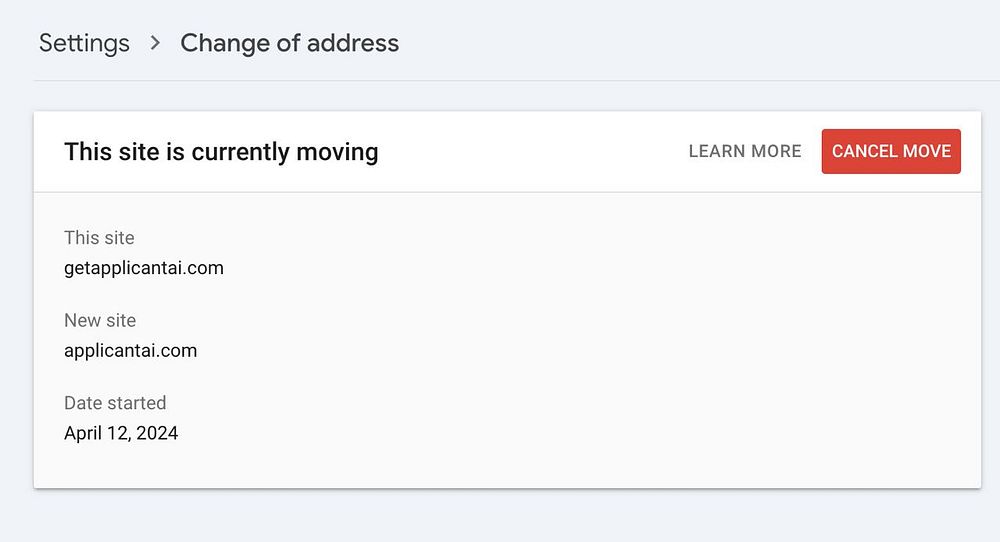1000x542 pixels.
Task: Select the applicantai.com new site domain
Action: click(x=131, y=351)
